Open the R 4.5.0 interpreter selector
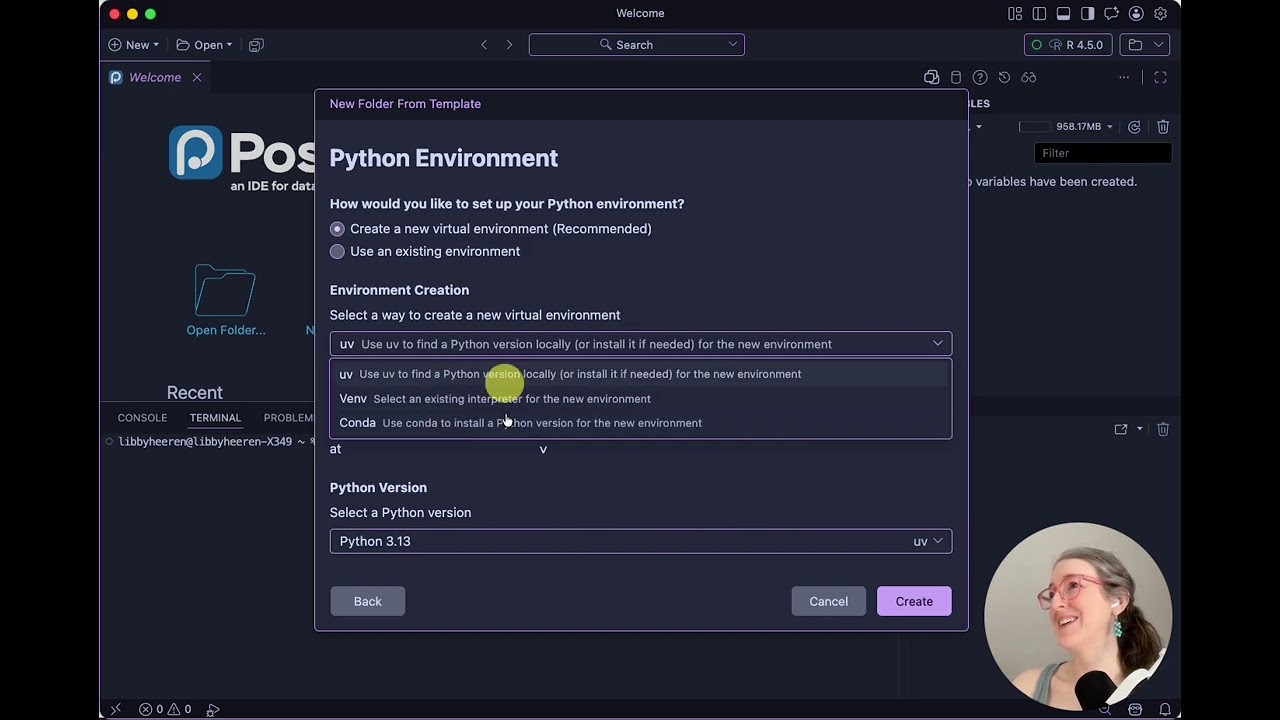This screenshot has width=1280, height=720. pyautogui.click(x=1068, y=45)
